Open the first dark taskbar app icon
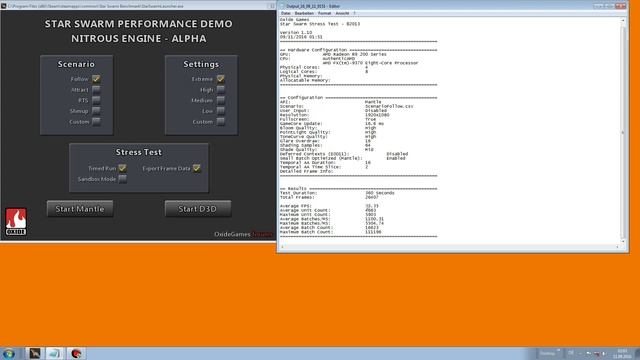 click(x=35, y=353)
